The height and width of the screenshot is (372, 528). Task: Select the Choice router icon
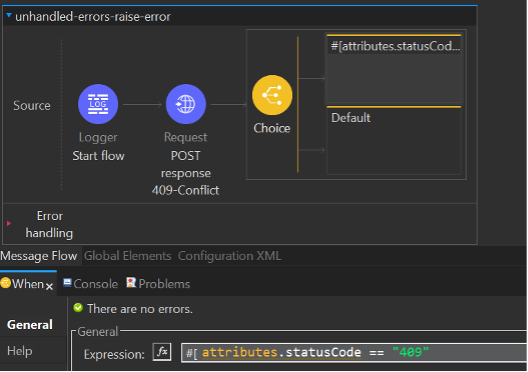(272, 95)
